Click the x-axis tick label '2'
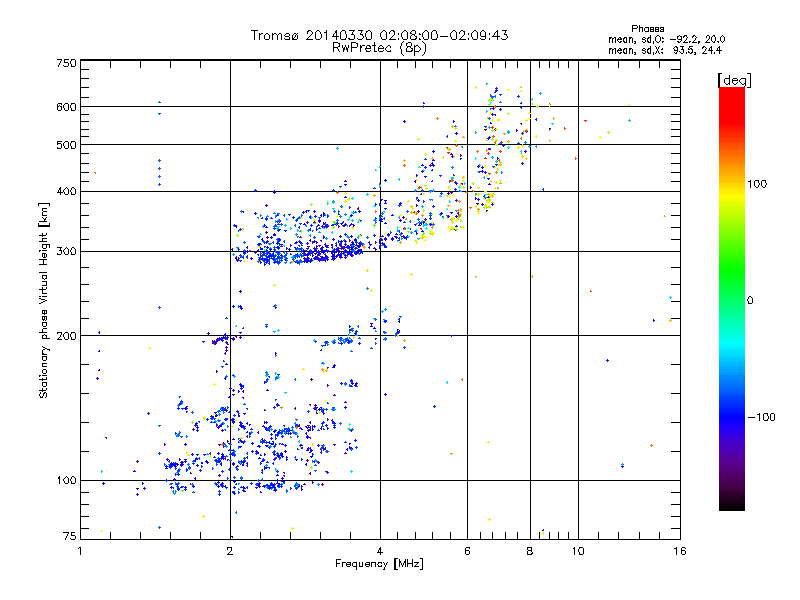This screenshot has width=800, height=600. click(230, 551)
